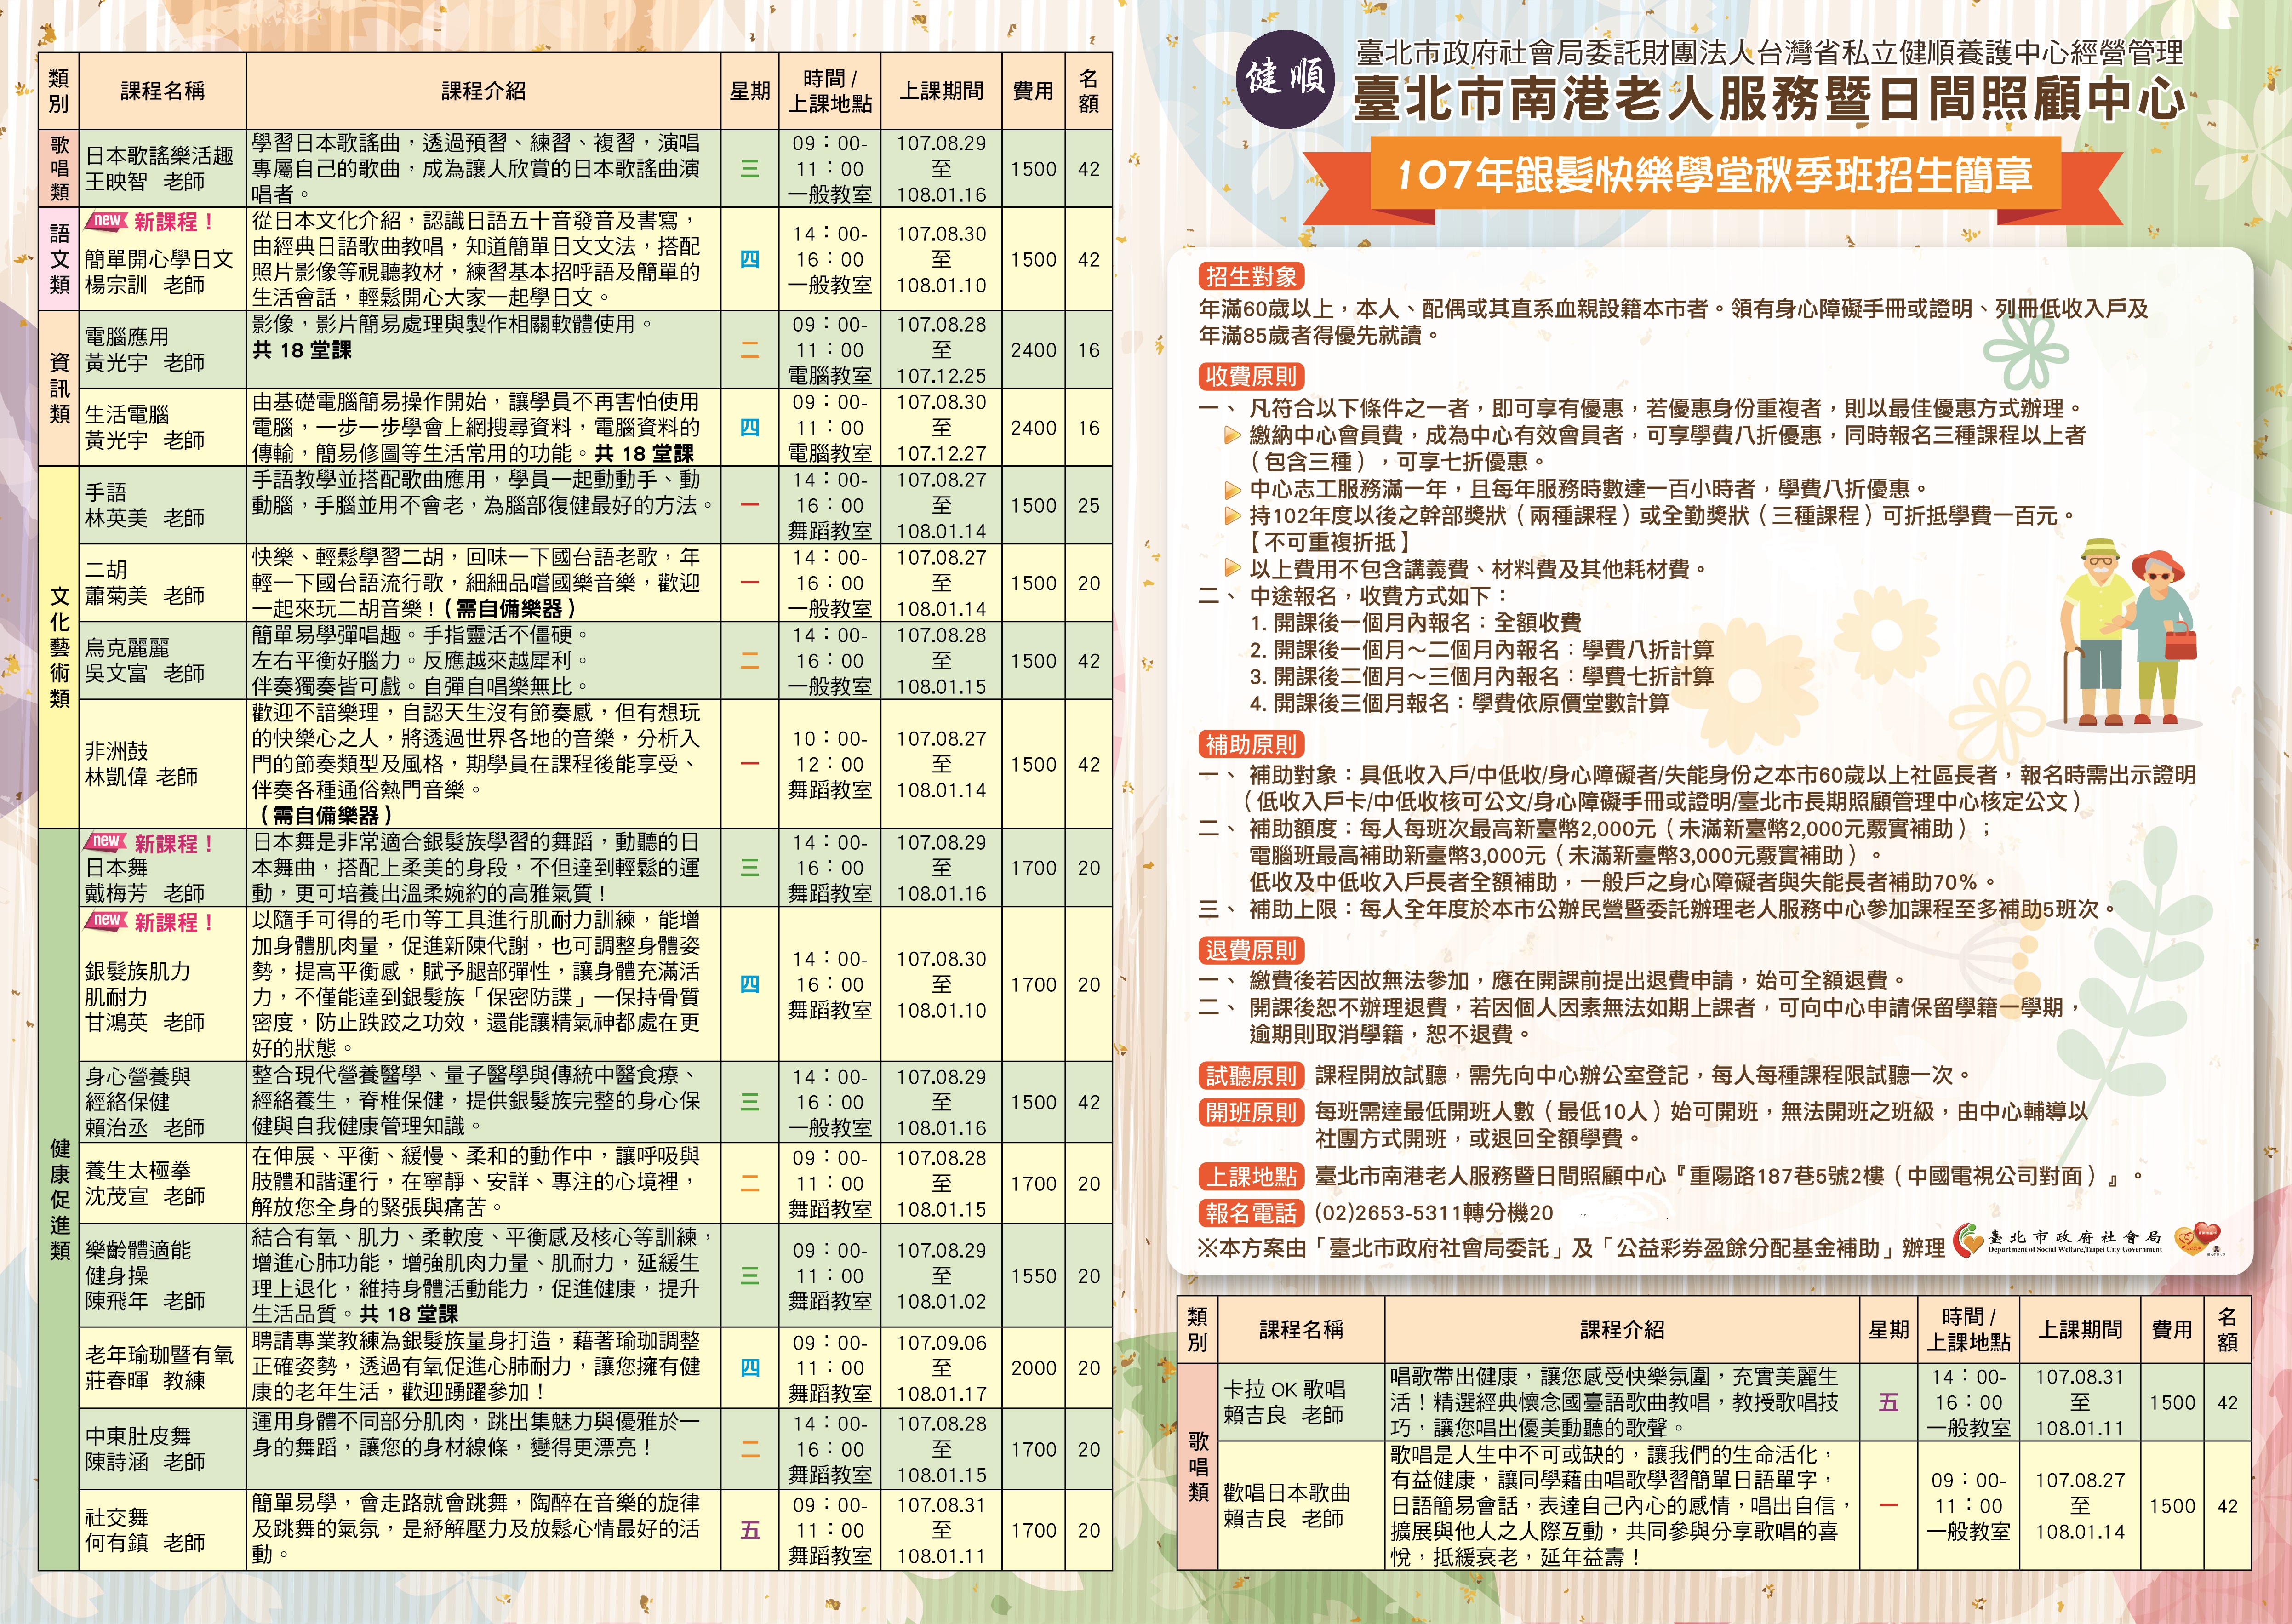Click the new badge above 日本舞
This screenshot has width=2292, height=1624.
(x=107, y=842)
